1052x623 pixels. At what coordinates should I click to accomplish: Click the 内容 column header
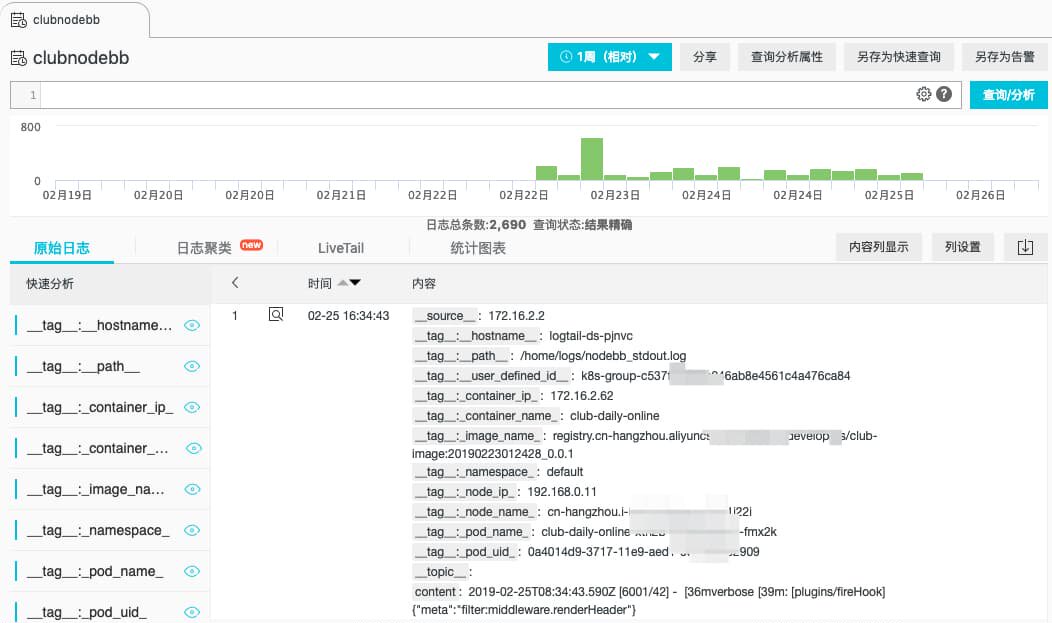pos(423,284)
